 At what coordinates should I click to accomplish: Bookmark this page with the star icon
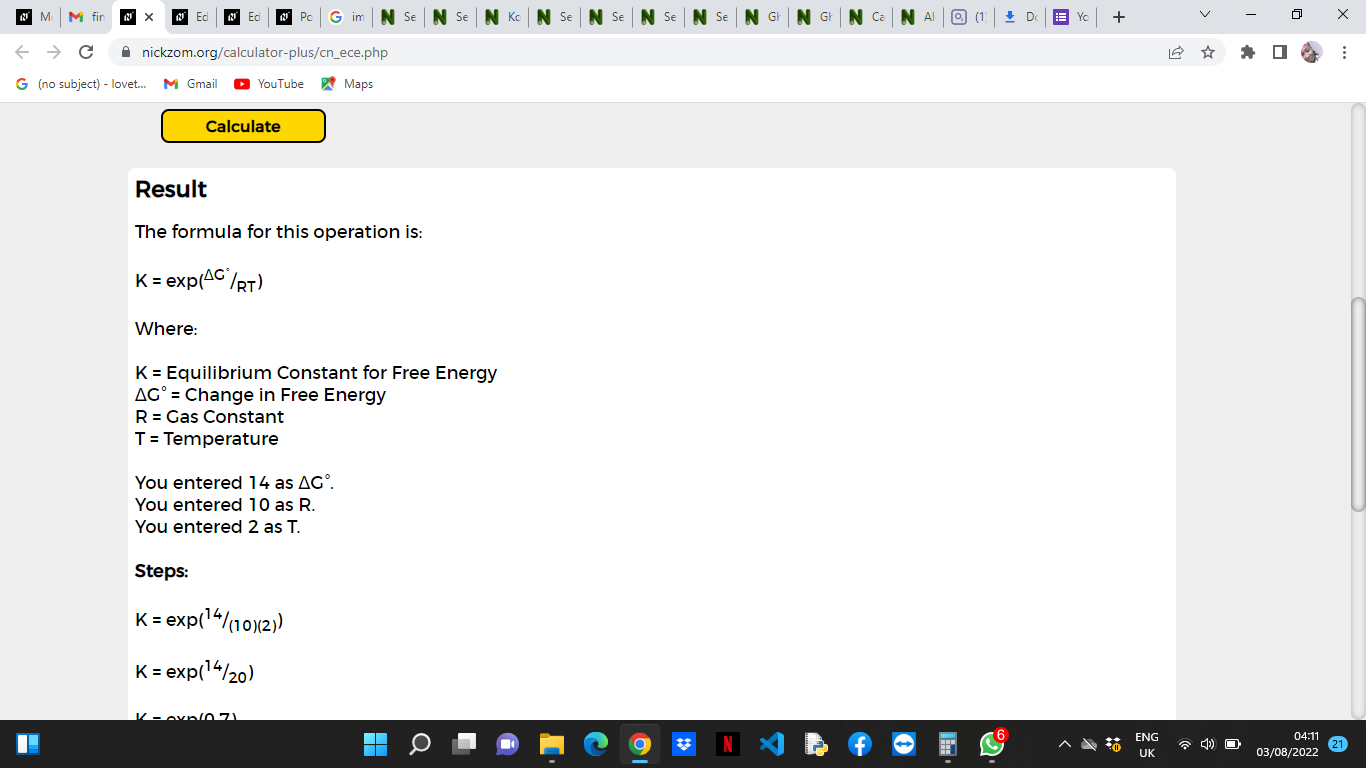click(1208, 52)
